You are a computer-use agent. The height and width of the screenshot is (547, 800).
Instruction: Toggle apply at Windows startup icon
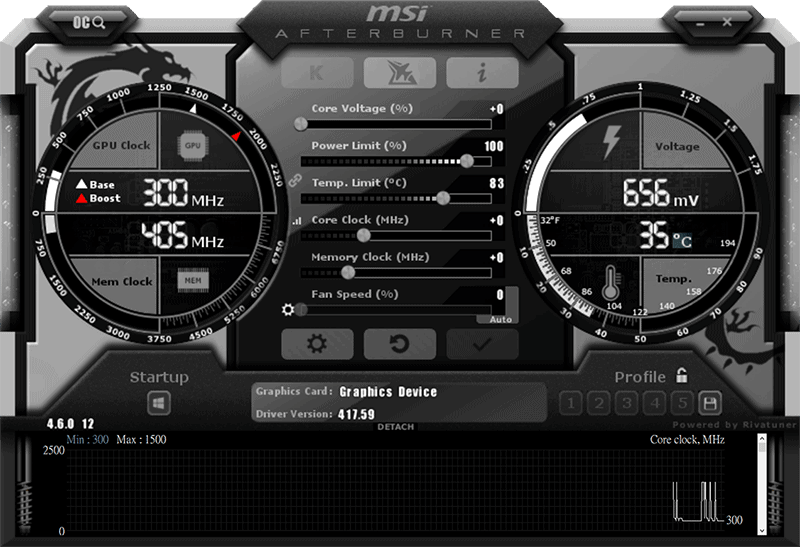[x=159, y=404]
